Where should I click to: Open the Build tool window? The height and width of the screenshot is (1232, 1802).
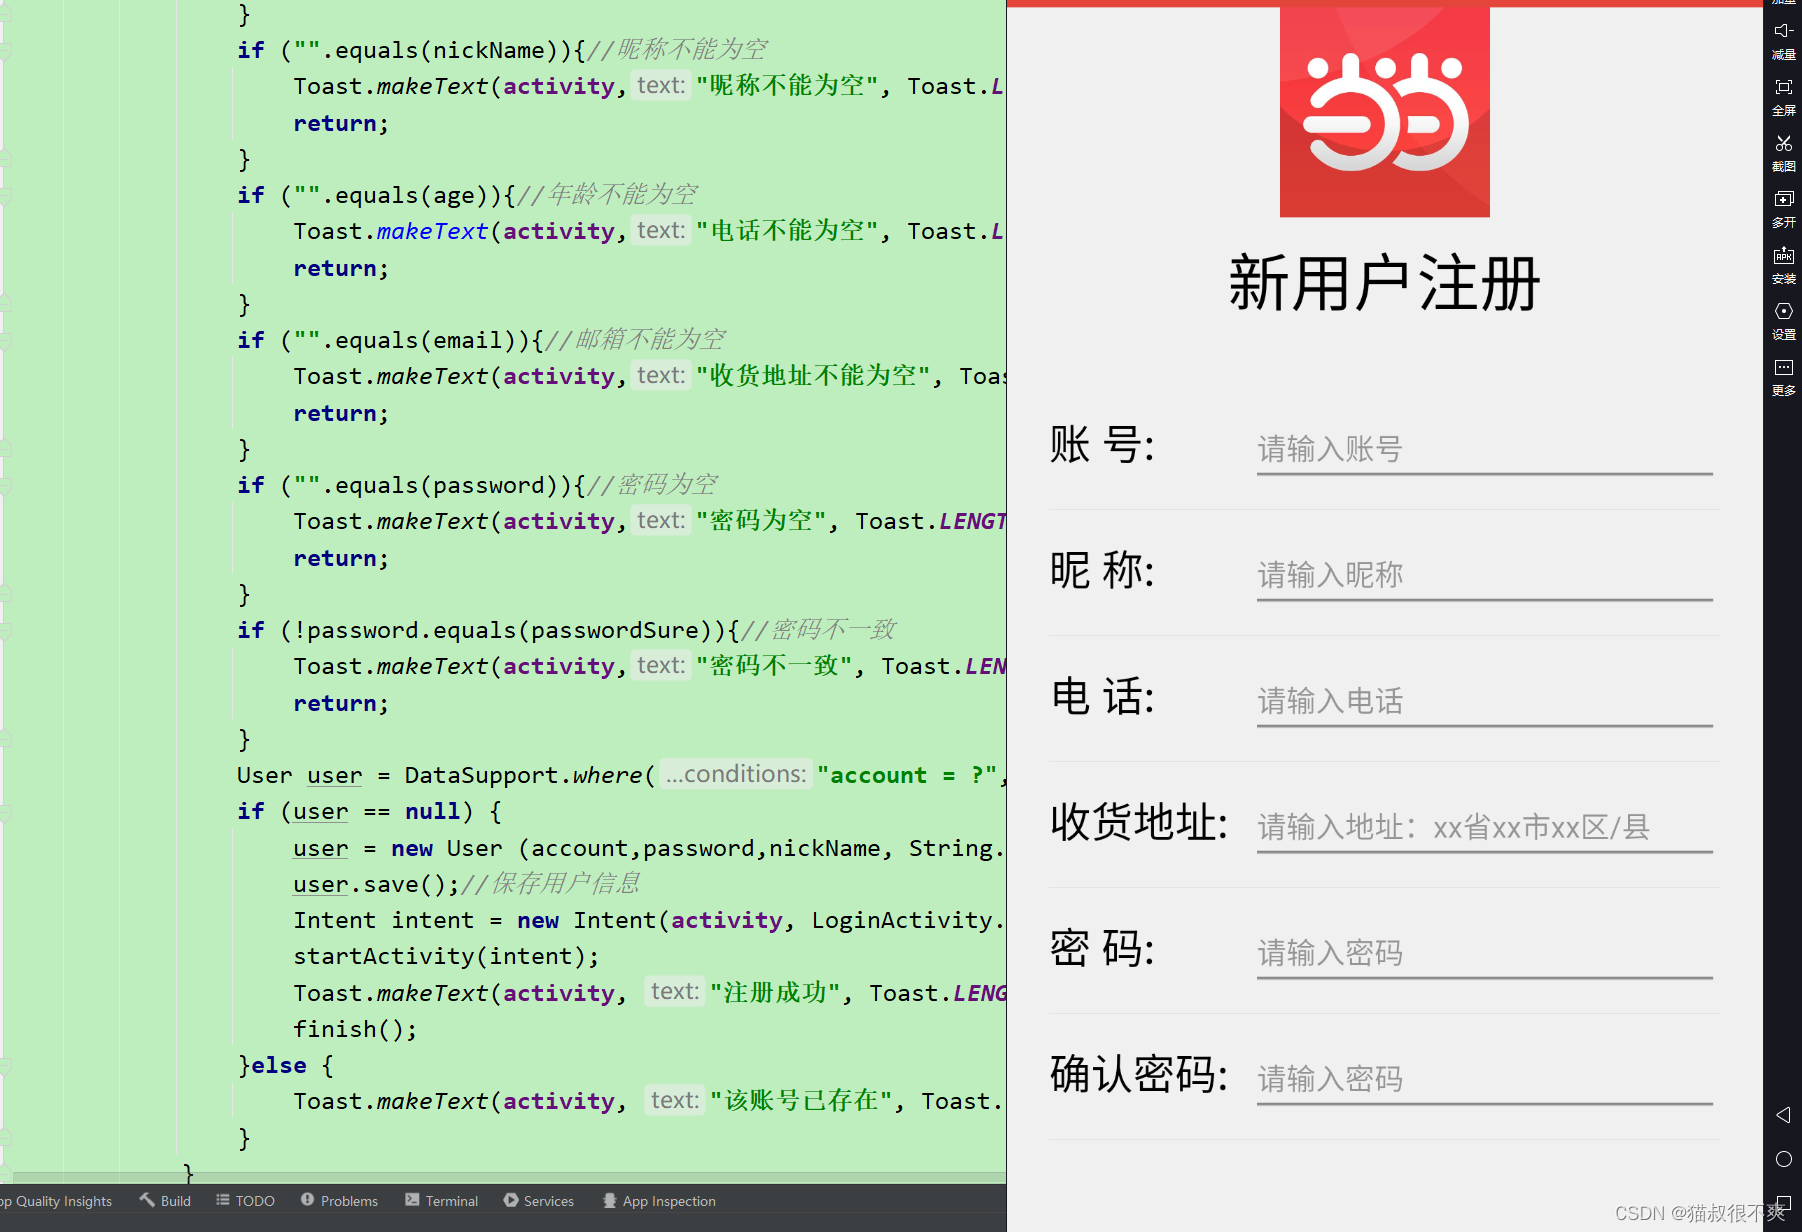click(x=165, y=1201)
